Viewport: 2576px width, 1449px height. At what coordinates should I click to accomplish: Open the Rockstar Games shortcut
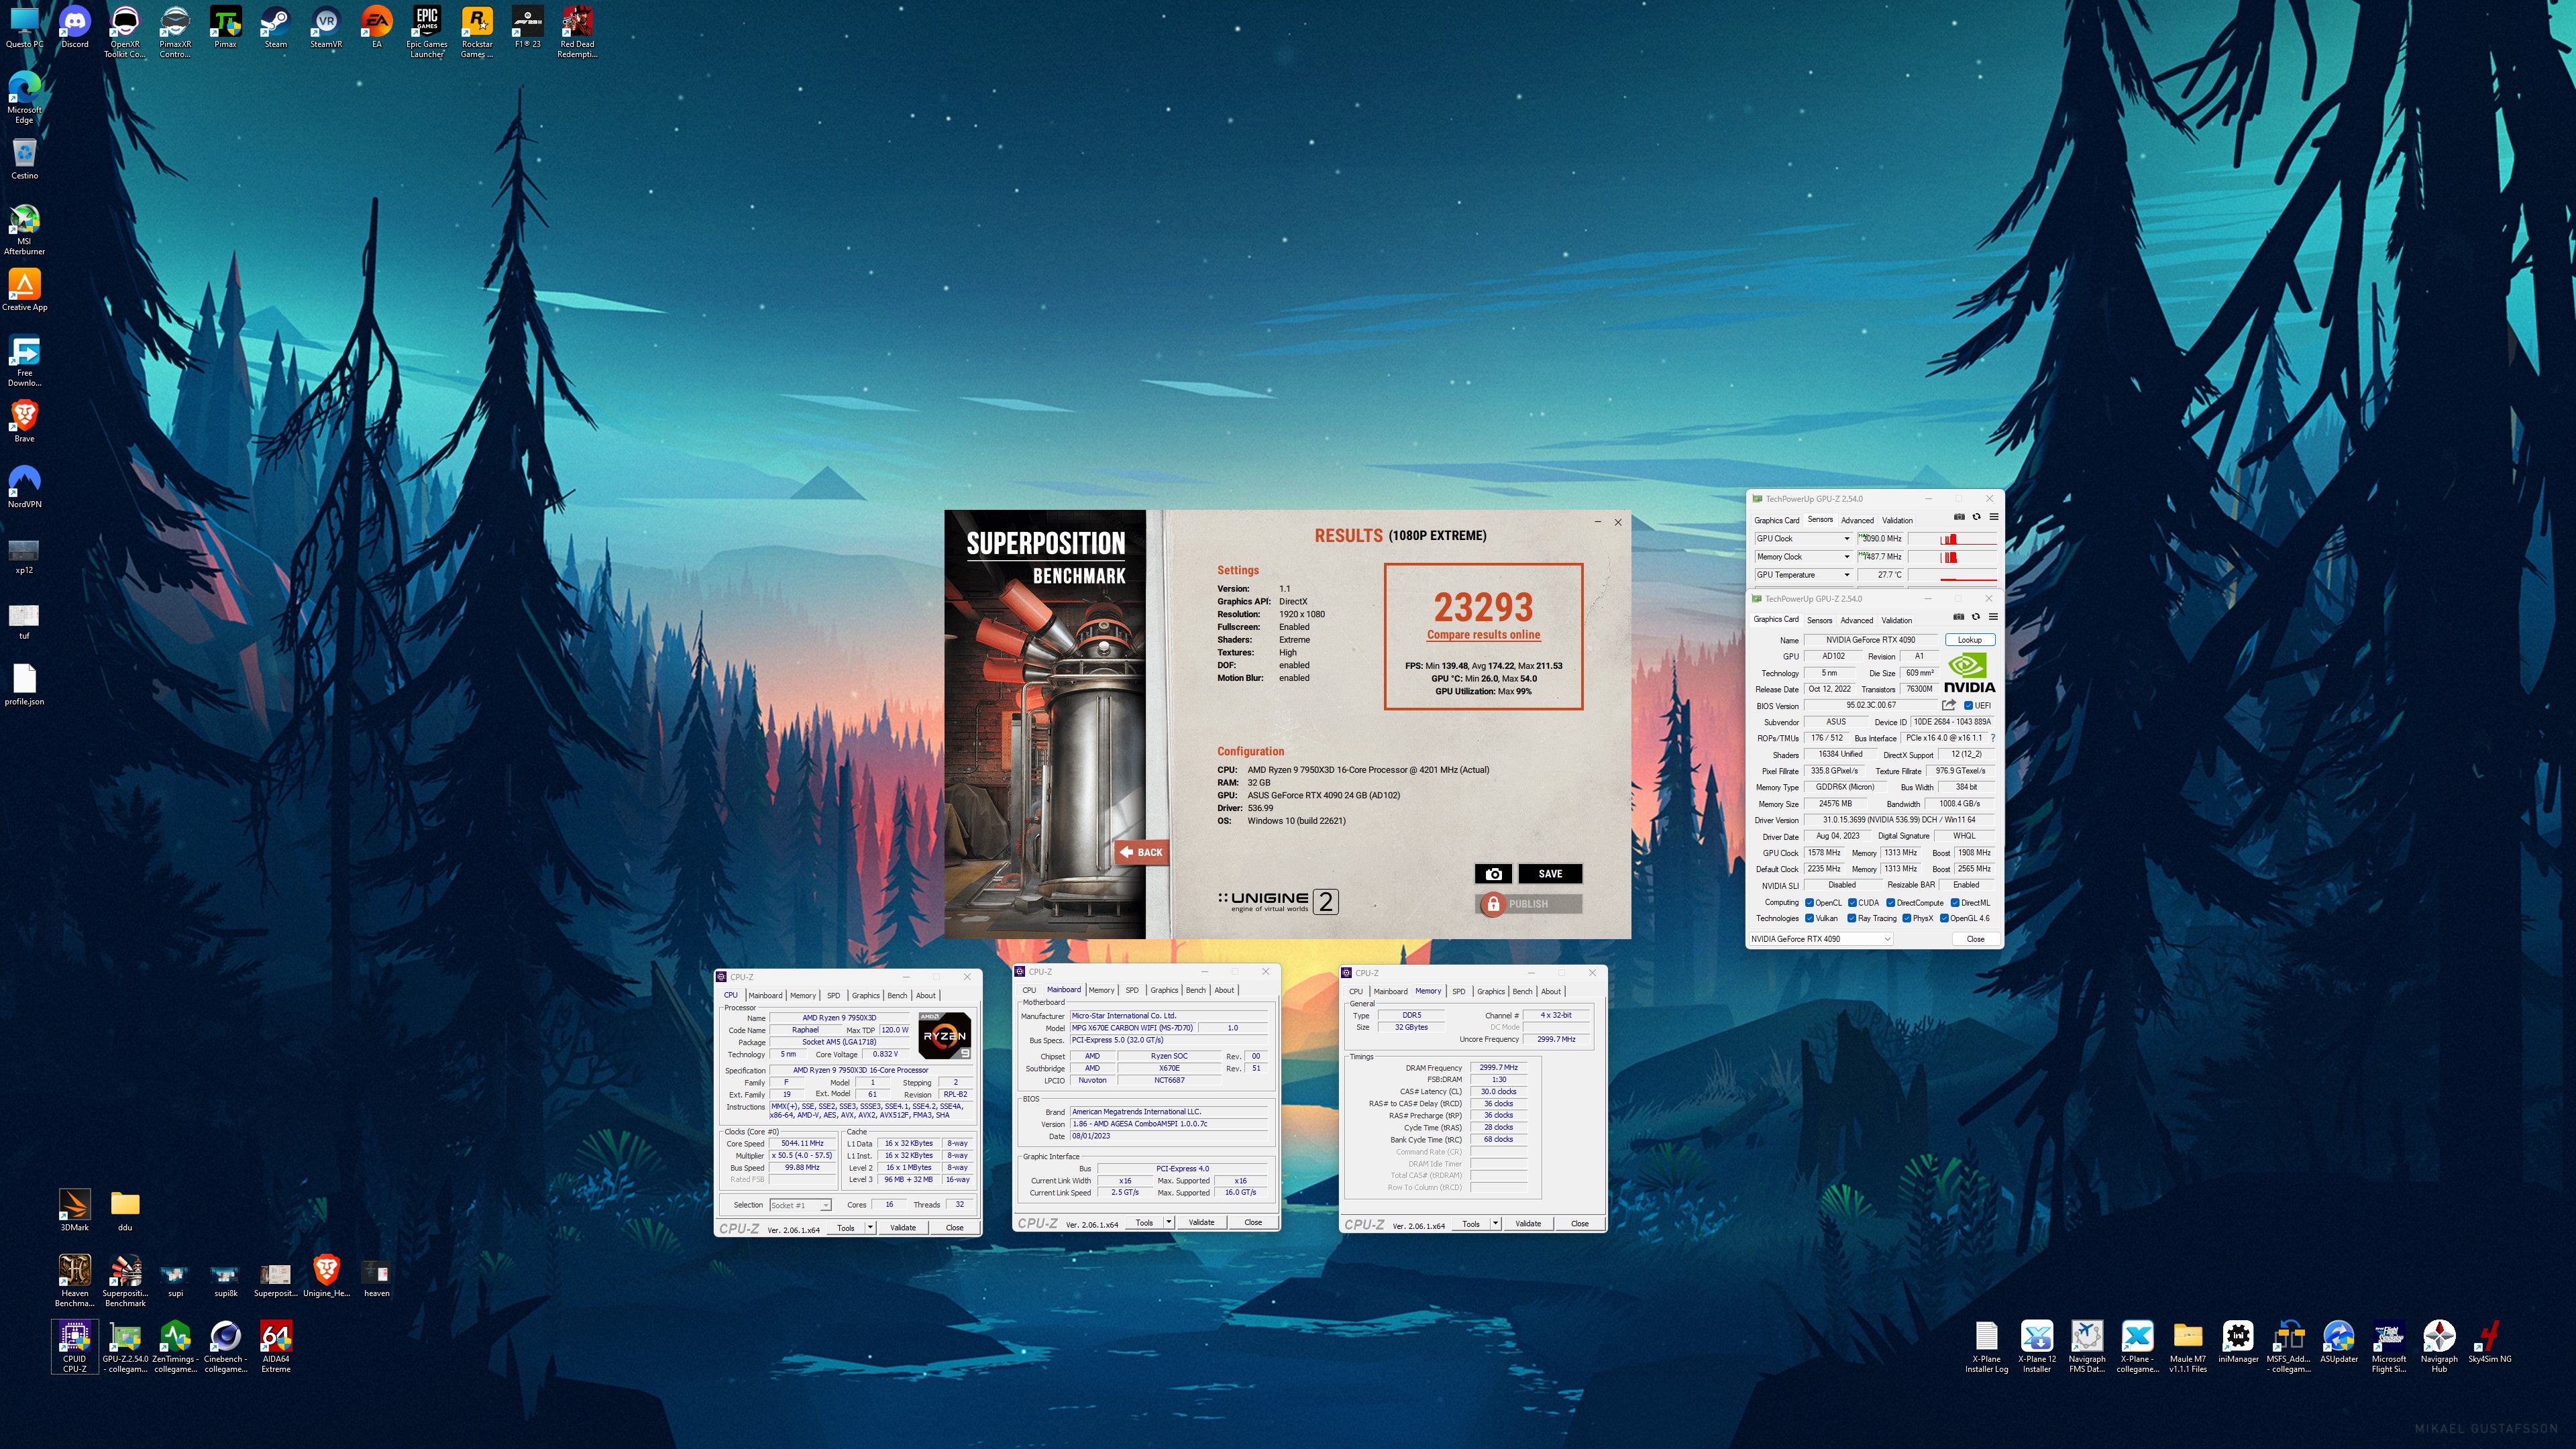click(x=477, y=32)
